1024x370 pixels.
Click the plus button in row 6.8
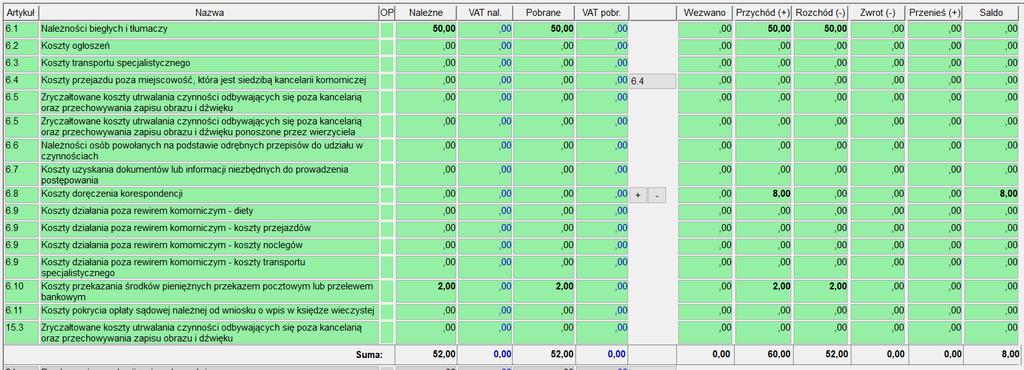click(638, 195)
